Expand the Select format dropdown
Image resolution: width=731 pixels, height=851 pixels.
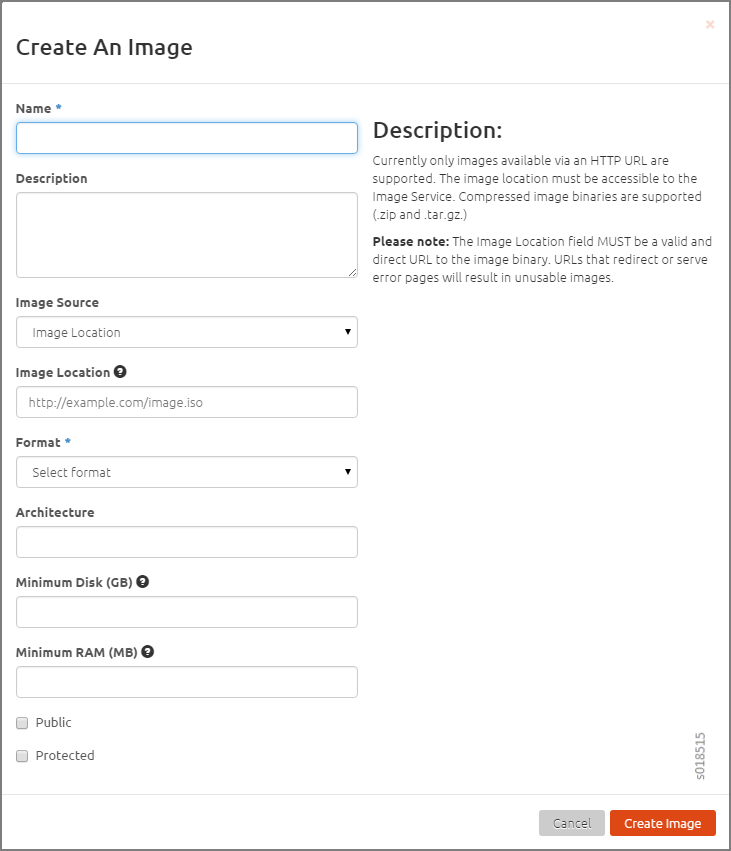pyautogui.click(x=187, y=472)
